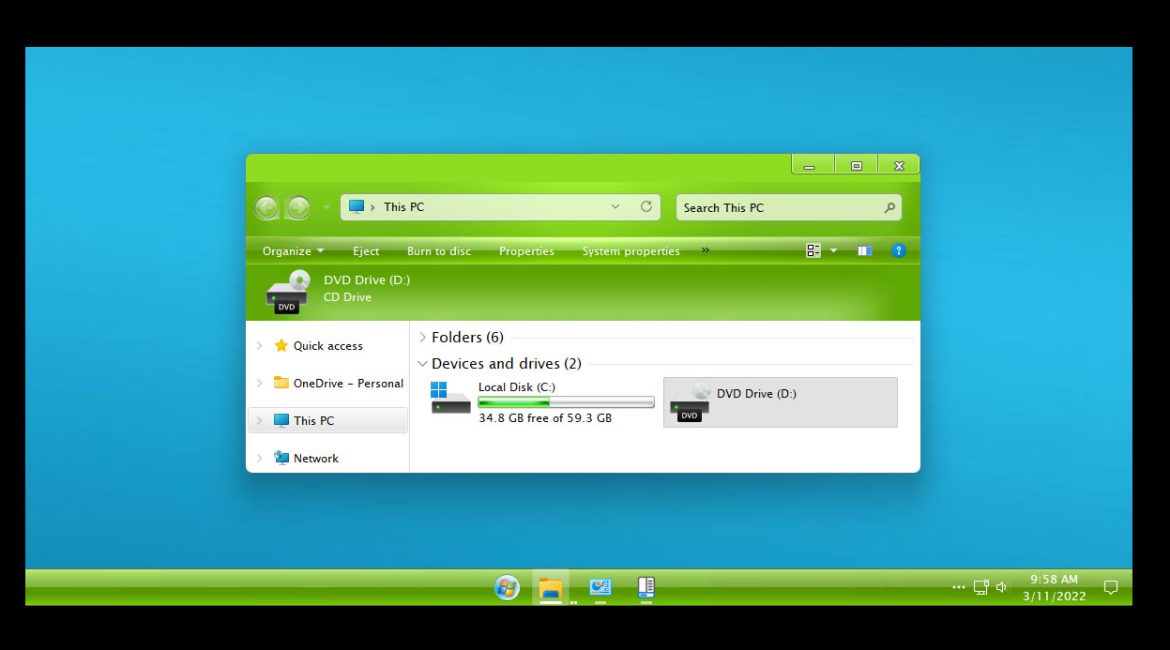Viewport: 1170px width, 650px height.
Task: Select Quick access in the navigation pane
Action: point(327,346)
